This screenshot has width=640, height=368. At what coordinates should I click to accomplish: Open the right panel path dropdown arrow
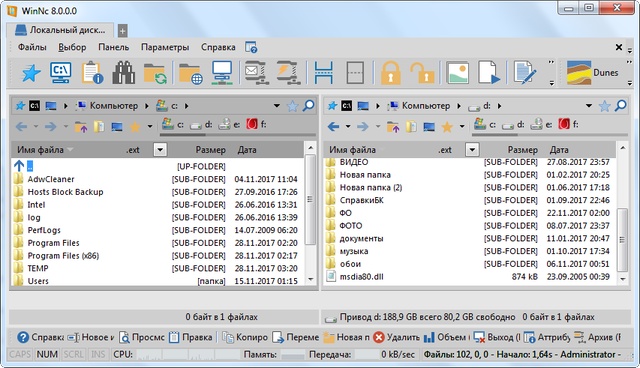point(589,106)
